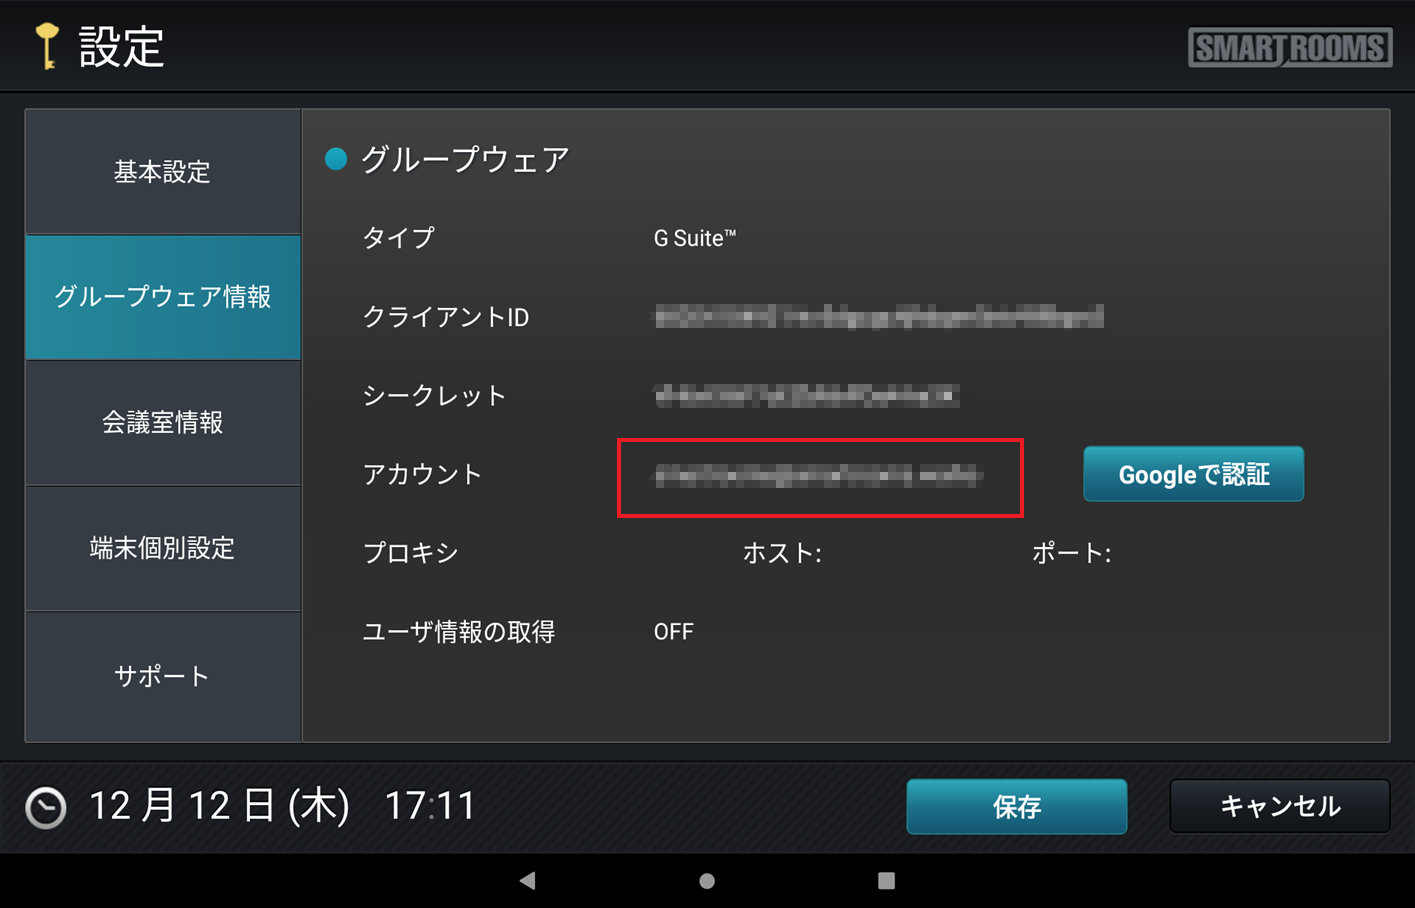Go to the サポート tab
The image size is (1415, 908).
[162, 676]
